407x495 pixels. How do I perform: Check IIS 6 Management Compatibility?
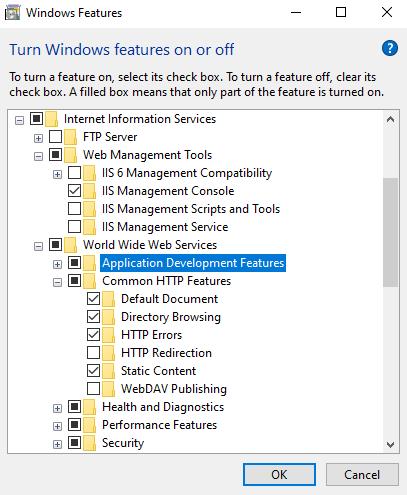[74, 172]
